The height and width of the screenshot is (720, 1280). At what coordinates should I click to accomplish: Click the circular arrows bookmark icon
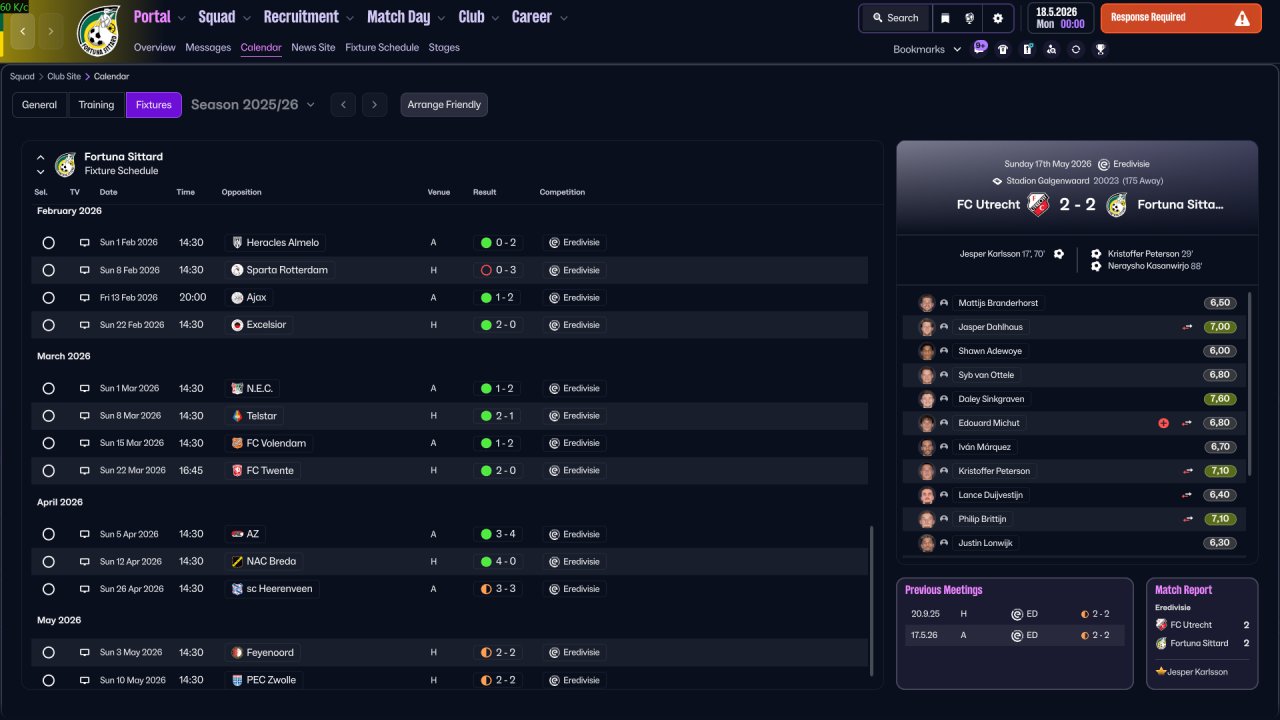tap(1076, 49)
